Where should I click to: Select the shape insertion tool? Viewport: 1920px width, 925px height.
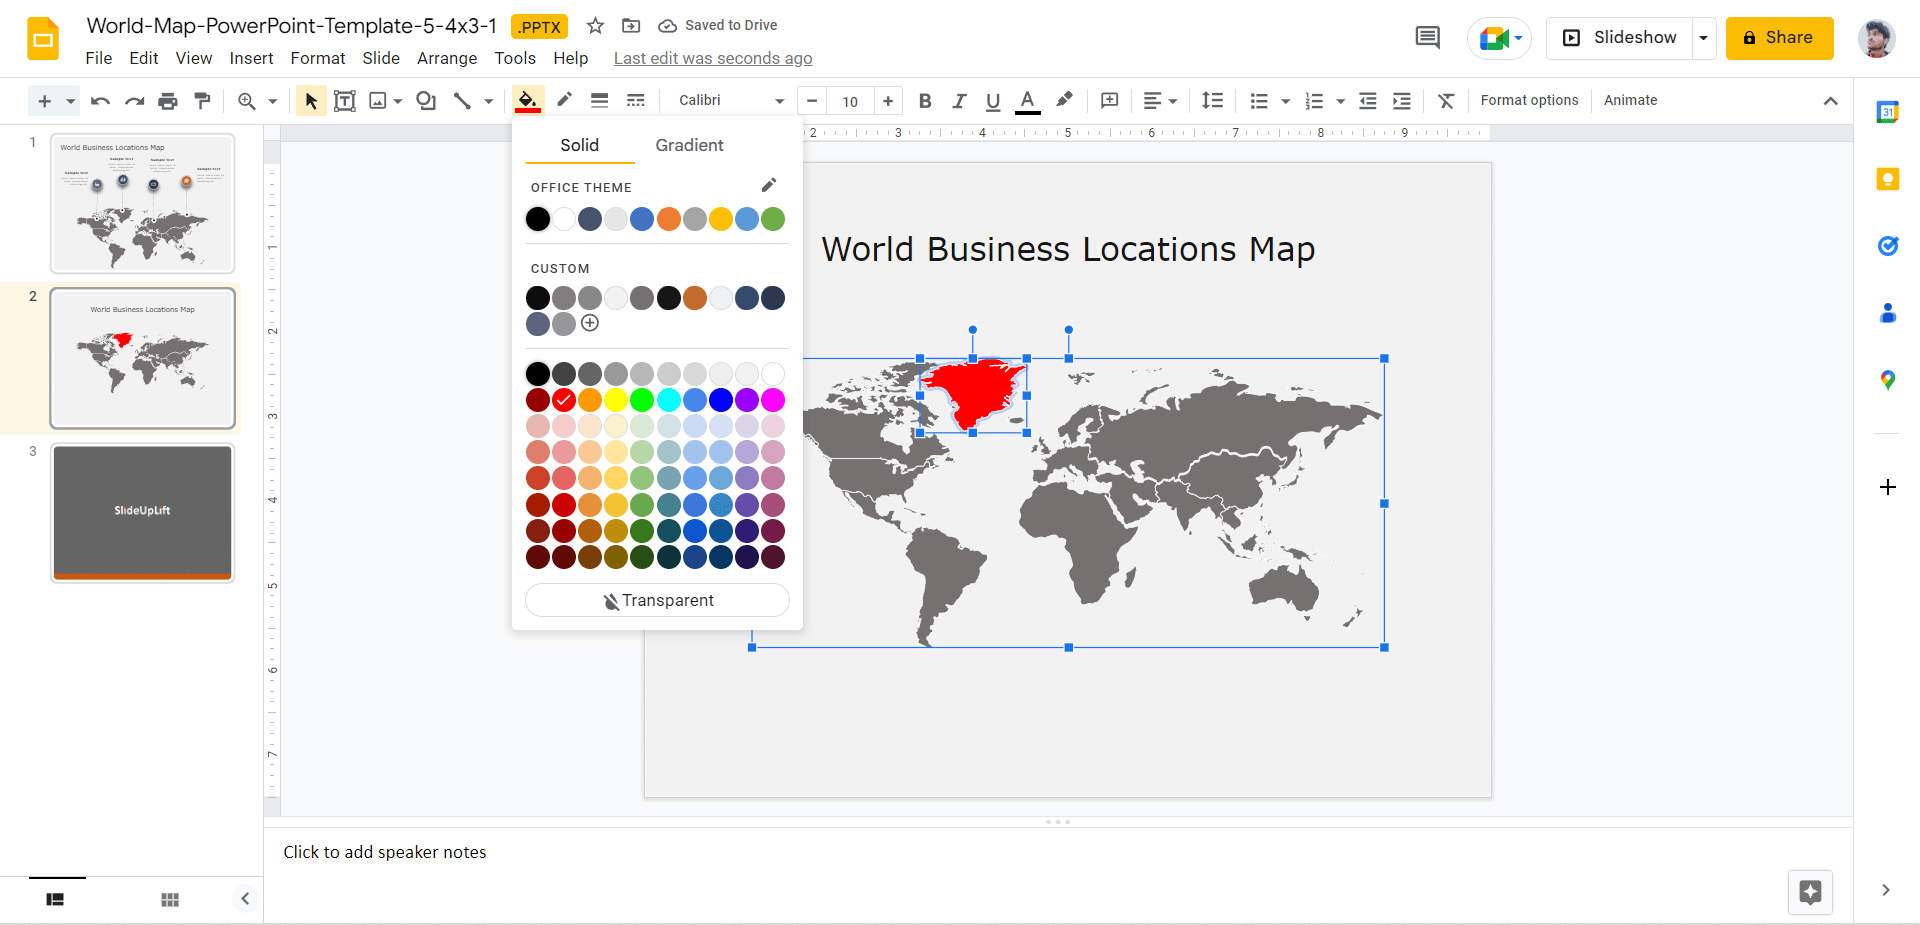426,100
